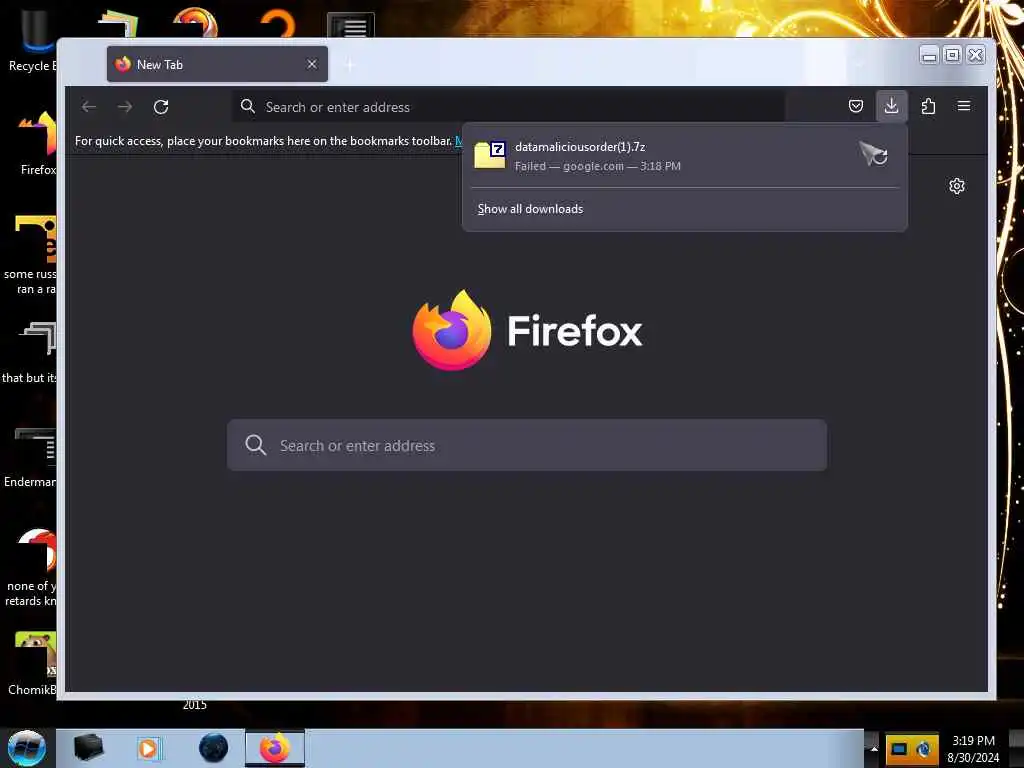This screenshot has width=1024, height=768.
Task: Go back with the left arrow
Action: click(89, 106)
